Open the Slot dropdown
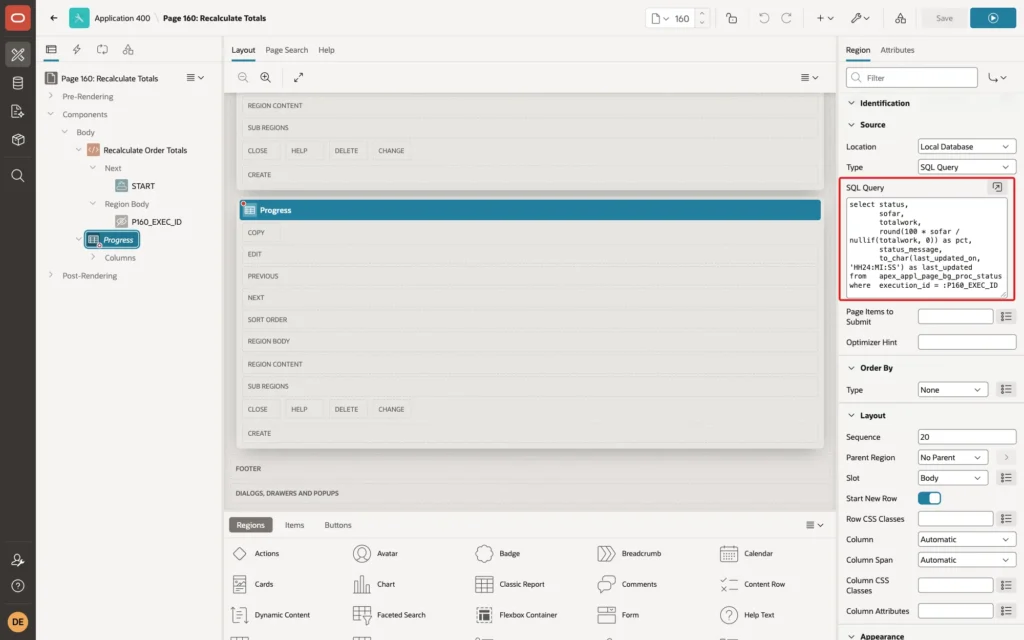Image resolution: width=1024 pixels, height=640 pixels. pyautogui.click(x=952, y=478)
